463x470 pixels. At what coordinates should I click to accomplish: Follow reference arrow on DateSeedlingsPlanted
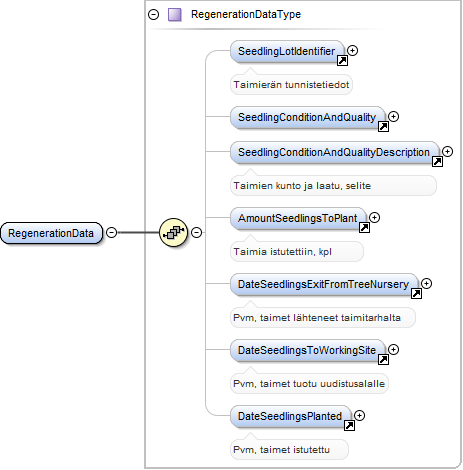coord(349,425)
